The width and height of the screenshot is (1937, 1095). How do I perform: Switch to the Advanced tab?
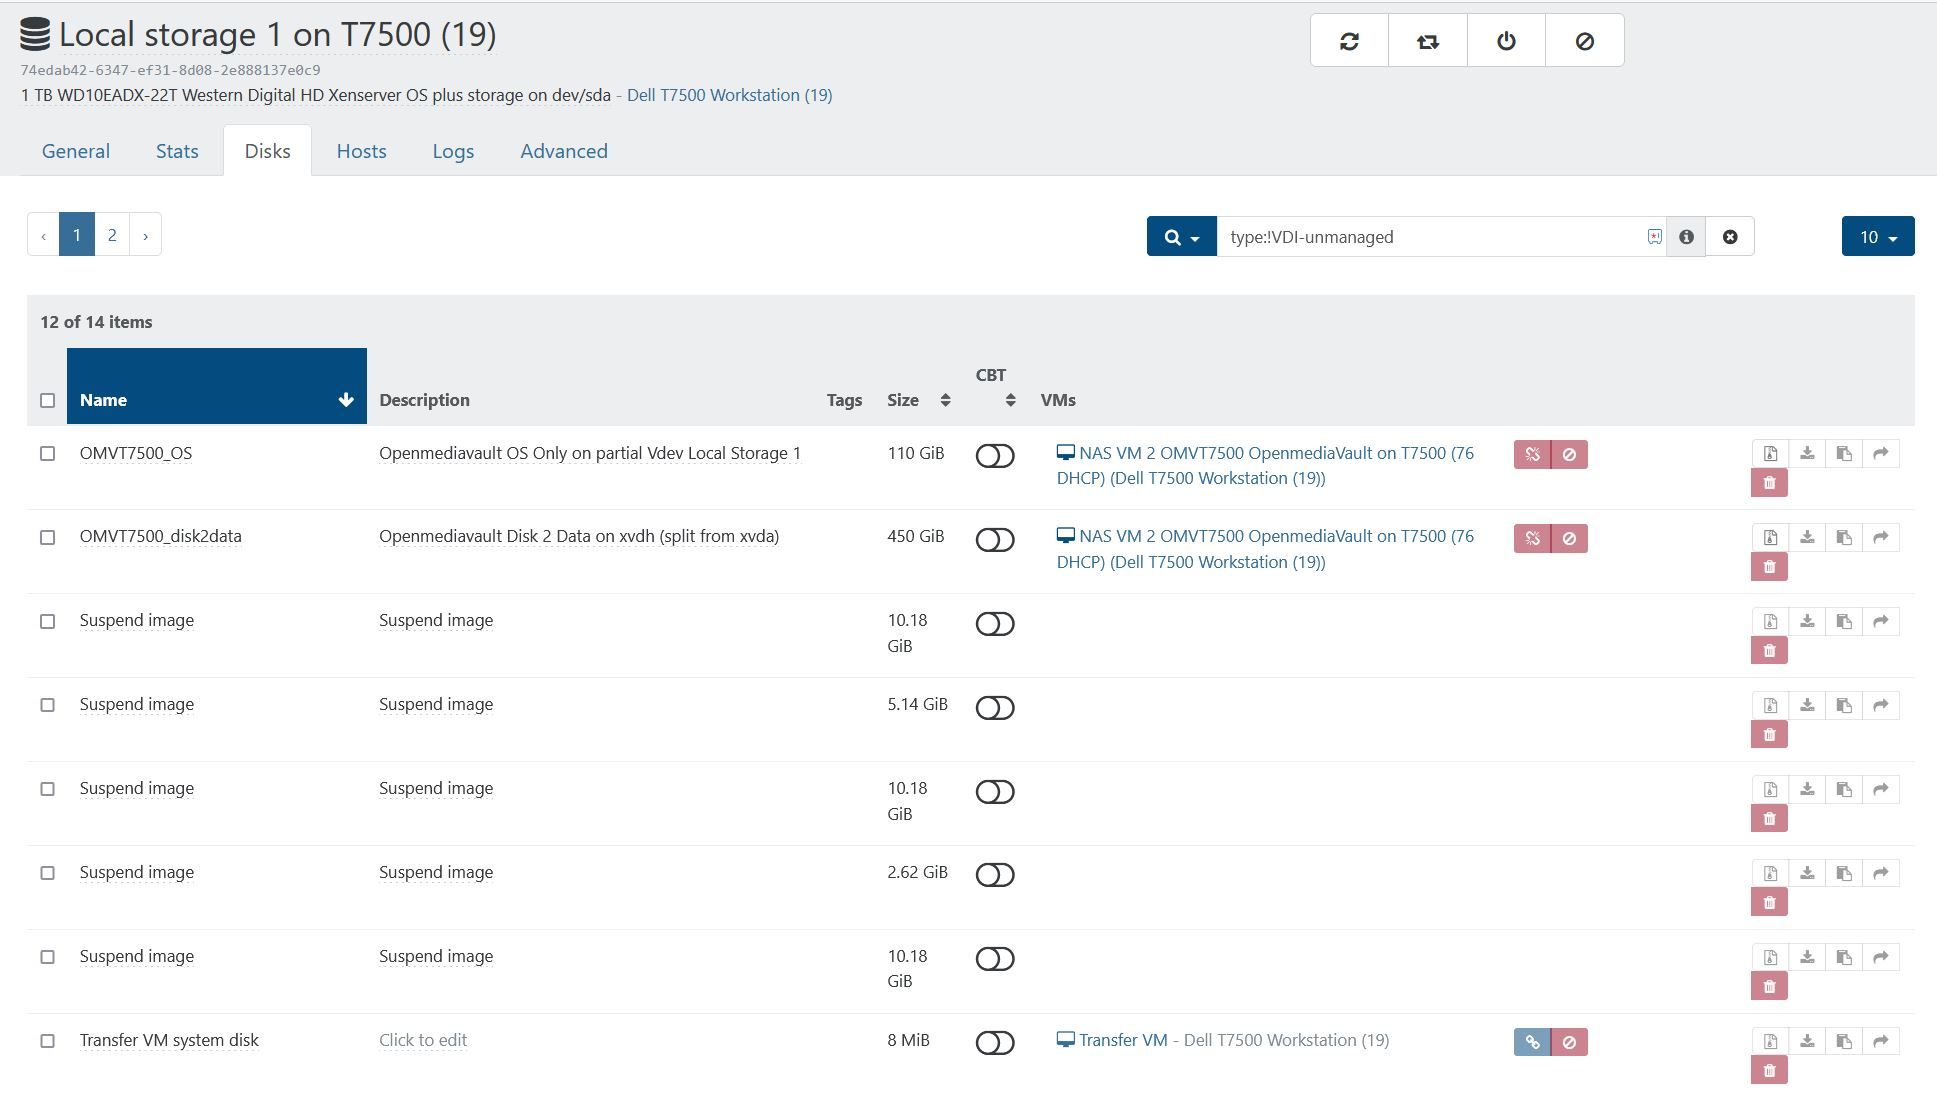564,151
